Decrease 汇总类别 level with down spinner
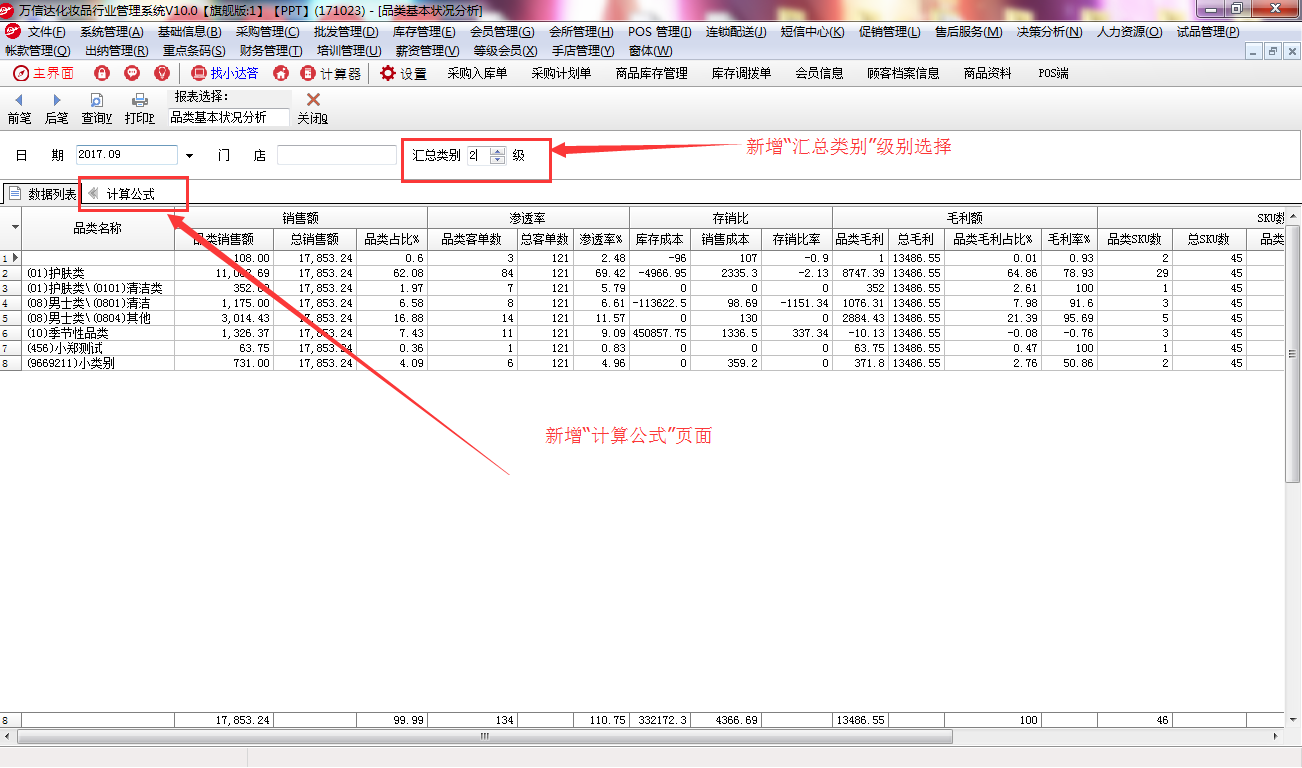1302x768 pixels. point(498,160)
